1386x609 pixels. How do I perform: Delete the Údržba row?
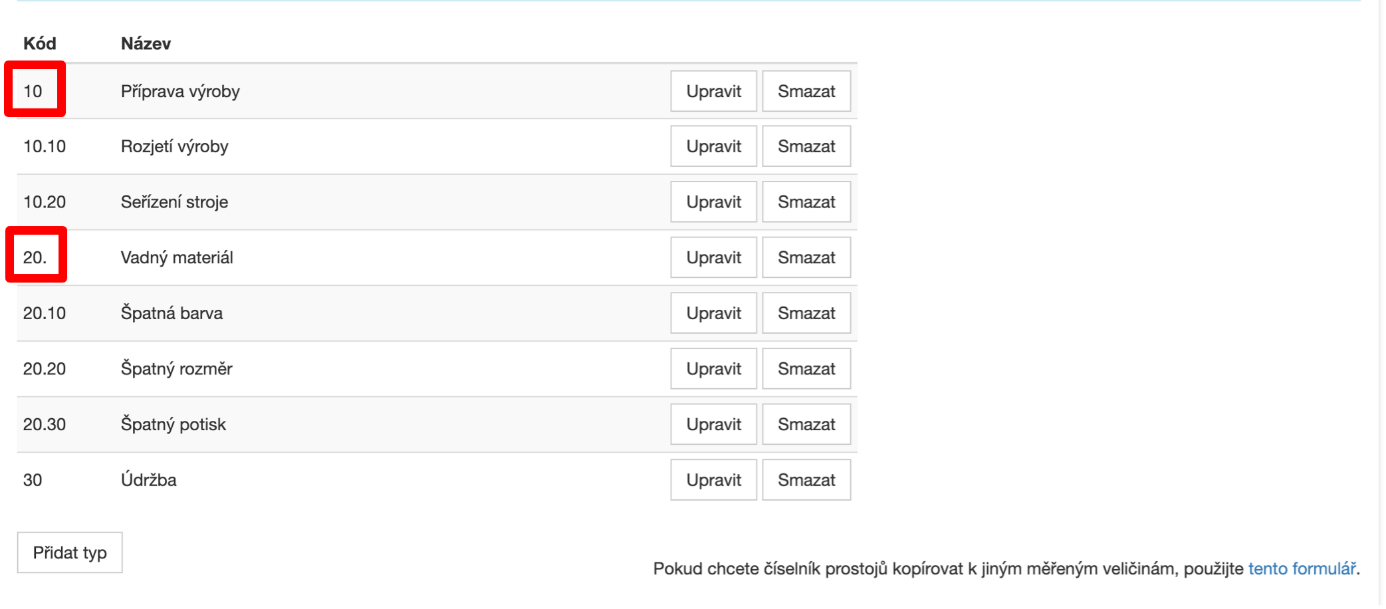806,480
